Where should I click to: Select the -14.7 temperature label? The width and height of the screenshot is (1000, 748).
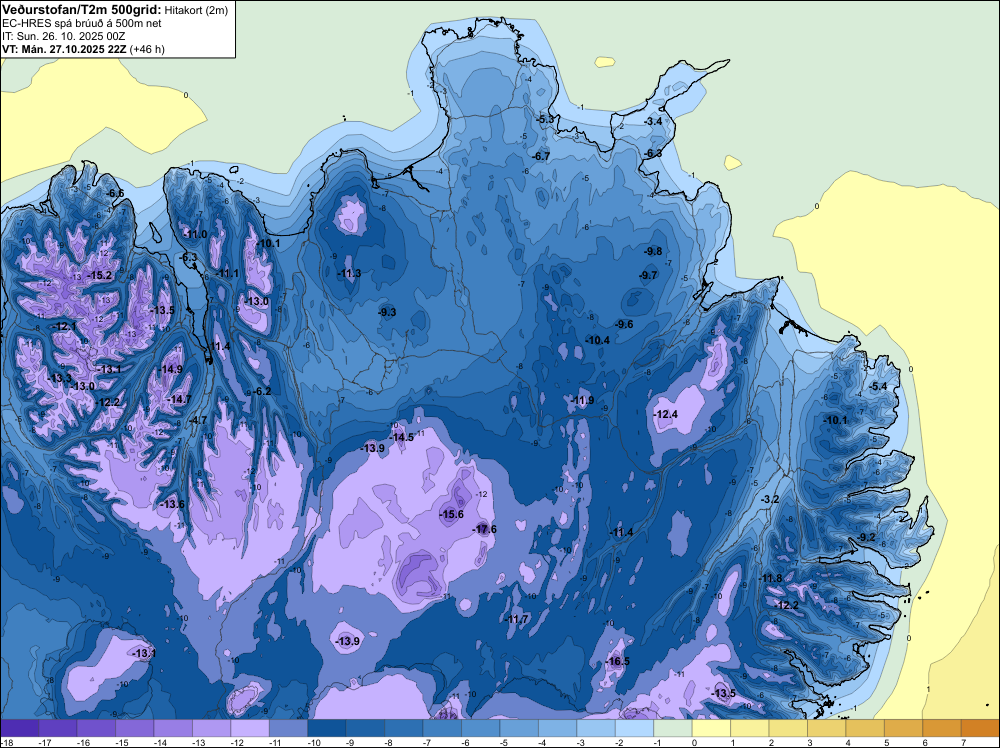pos(179,399)
